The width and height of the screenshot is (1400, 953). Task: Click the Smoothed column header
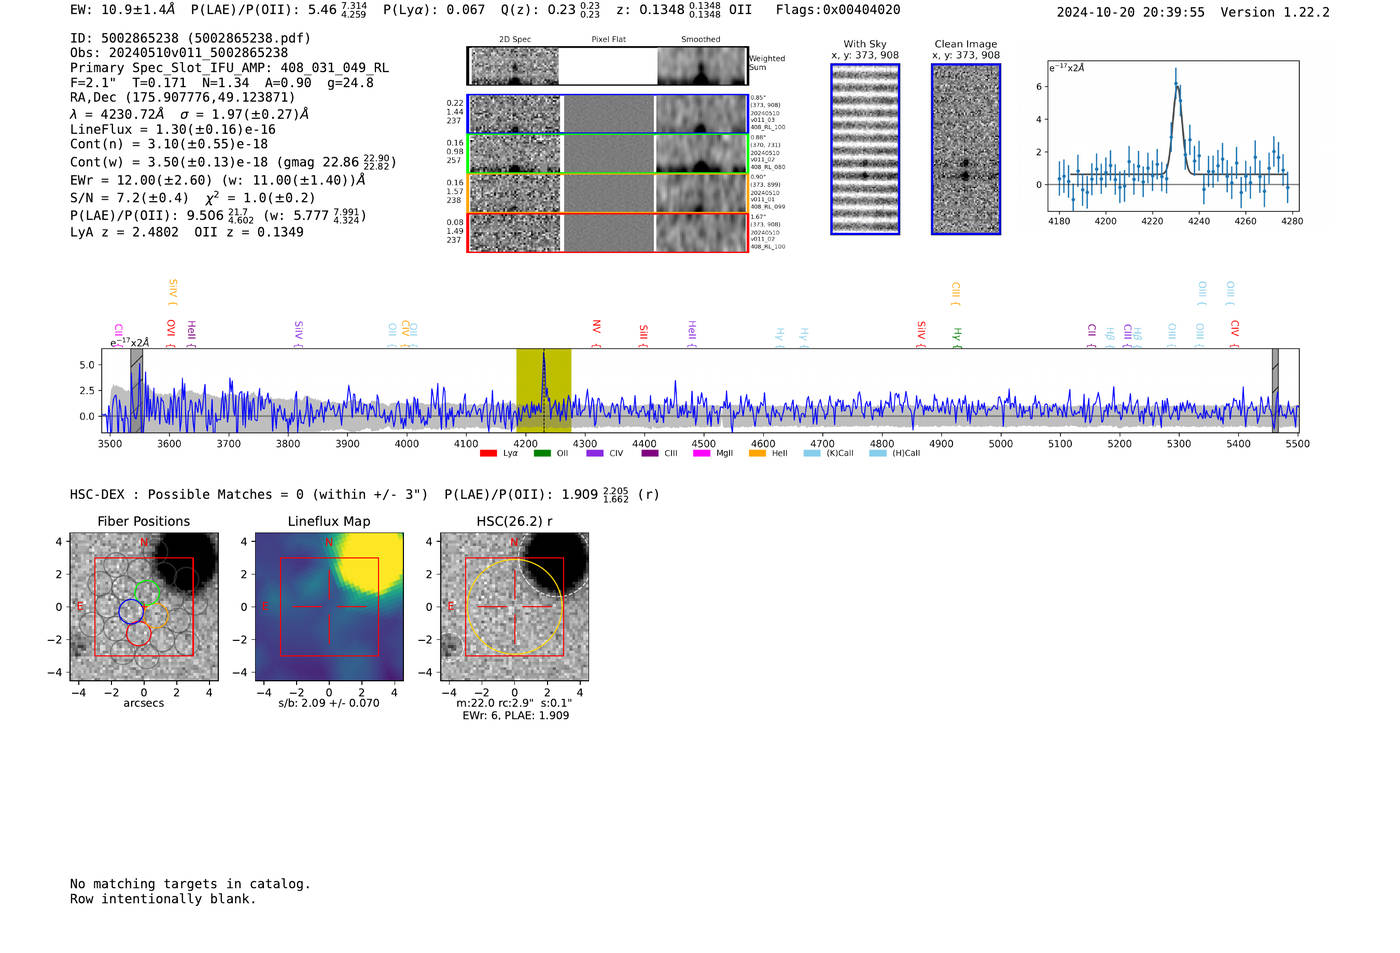[701, 40]
